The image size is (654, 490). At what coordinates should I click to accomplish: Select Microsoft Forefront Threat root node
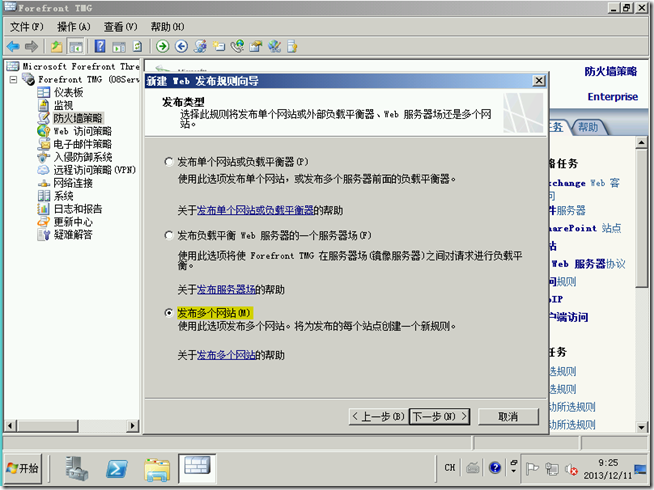click(x=81, y=66)
